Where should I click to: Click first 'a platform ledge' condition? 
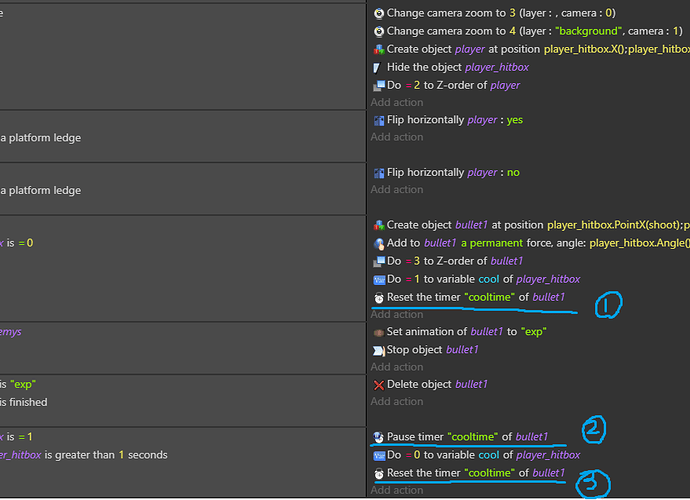40,138
